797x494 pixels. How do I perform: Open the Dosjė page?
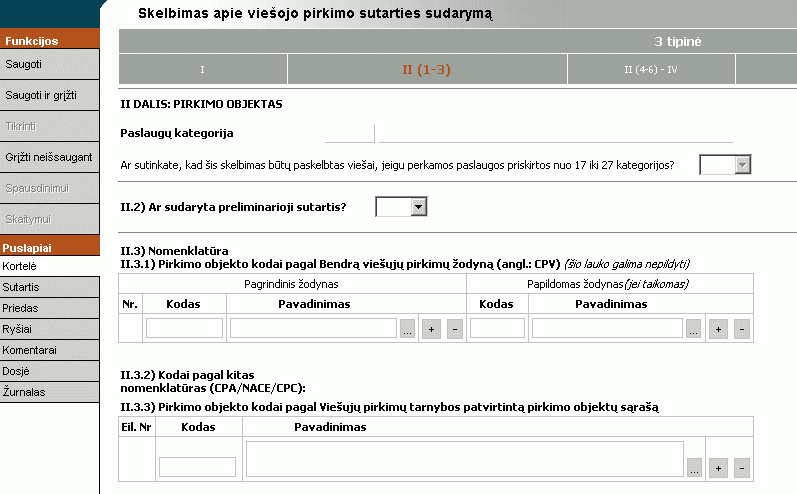tap(49, 371)
